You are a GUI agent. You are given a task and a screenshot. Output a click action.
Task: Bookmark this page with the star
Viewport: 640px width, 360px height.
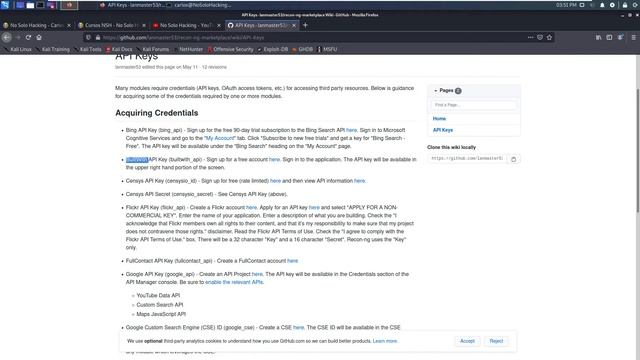(x=549, y=37)
